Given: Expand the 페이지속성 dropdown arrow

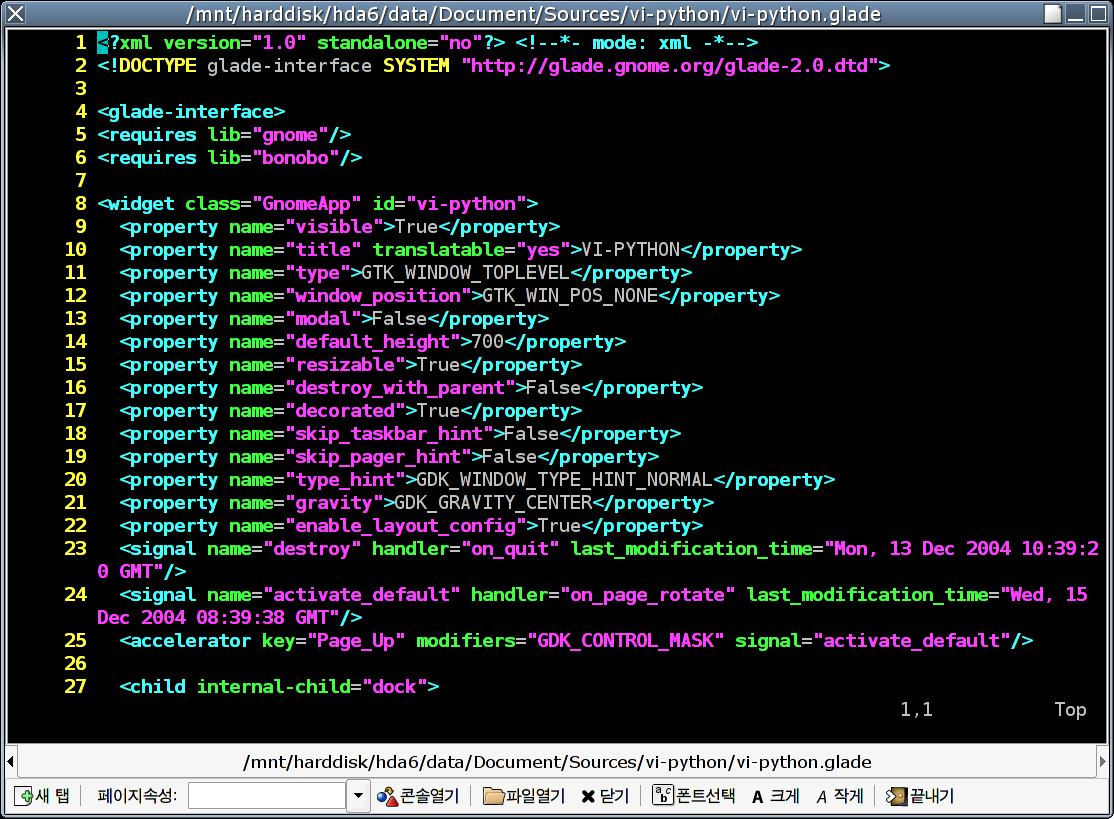Looking at the screenshot, I should tap(358, 796).
